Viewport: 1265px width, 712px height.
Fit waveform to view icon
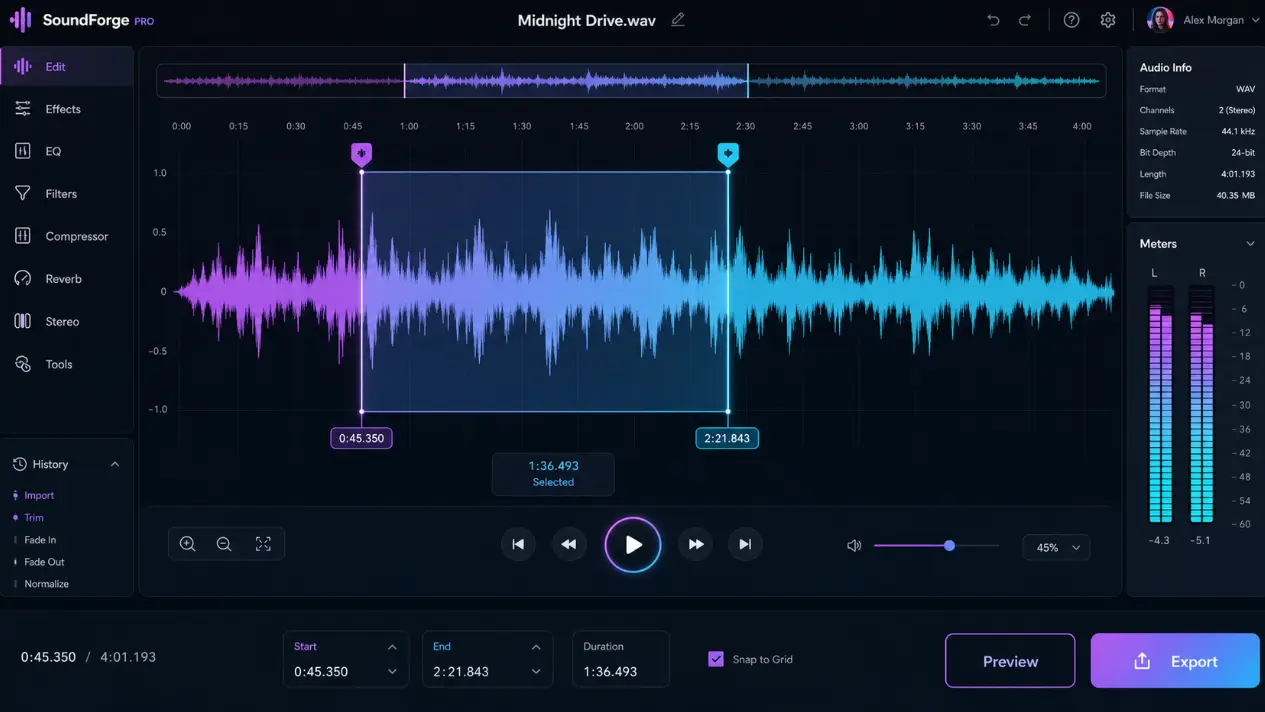(263, 544)
